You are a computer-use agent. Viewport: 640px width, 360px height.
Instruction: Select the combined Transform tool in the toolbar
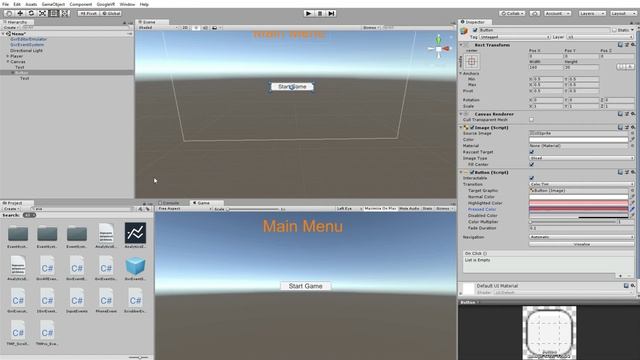click(65, 13)
